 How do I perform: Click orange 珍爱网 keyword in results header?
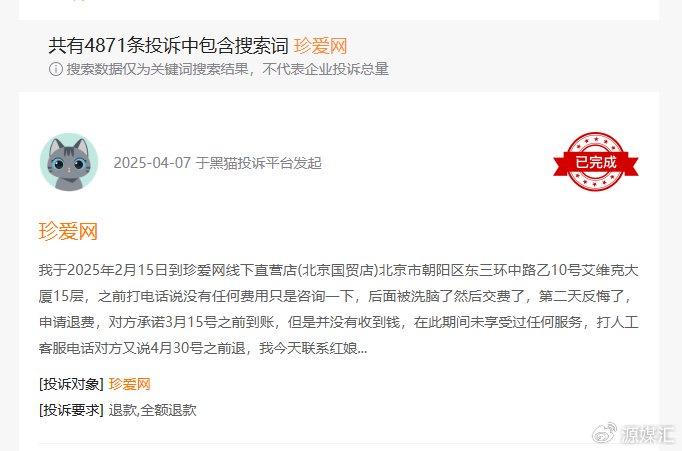(320, 46)
